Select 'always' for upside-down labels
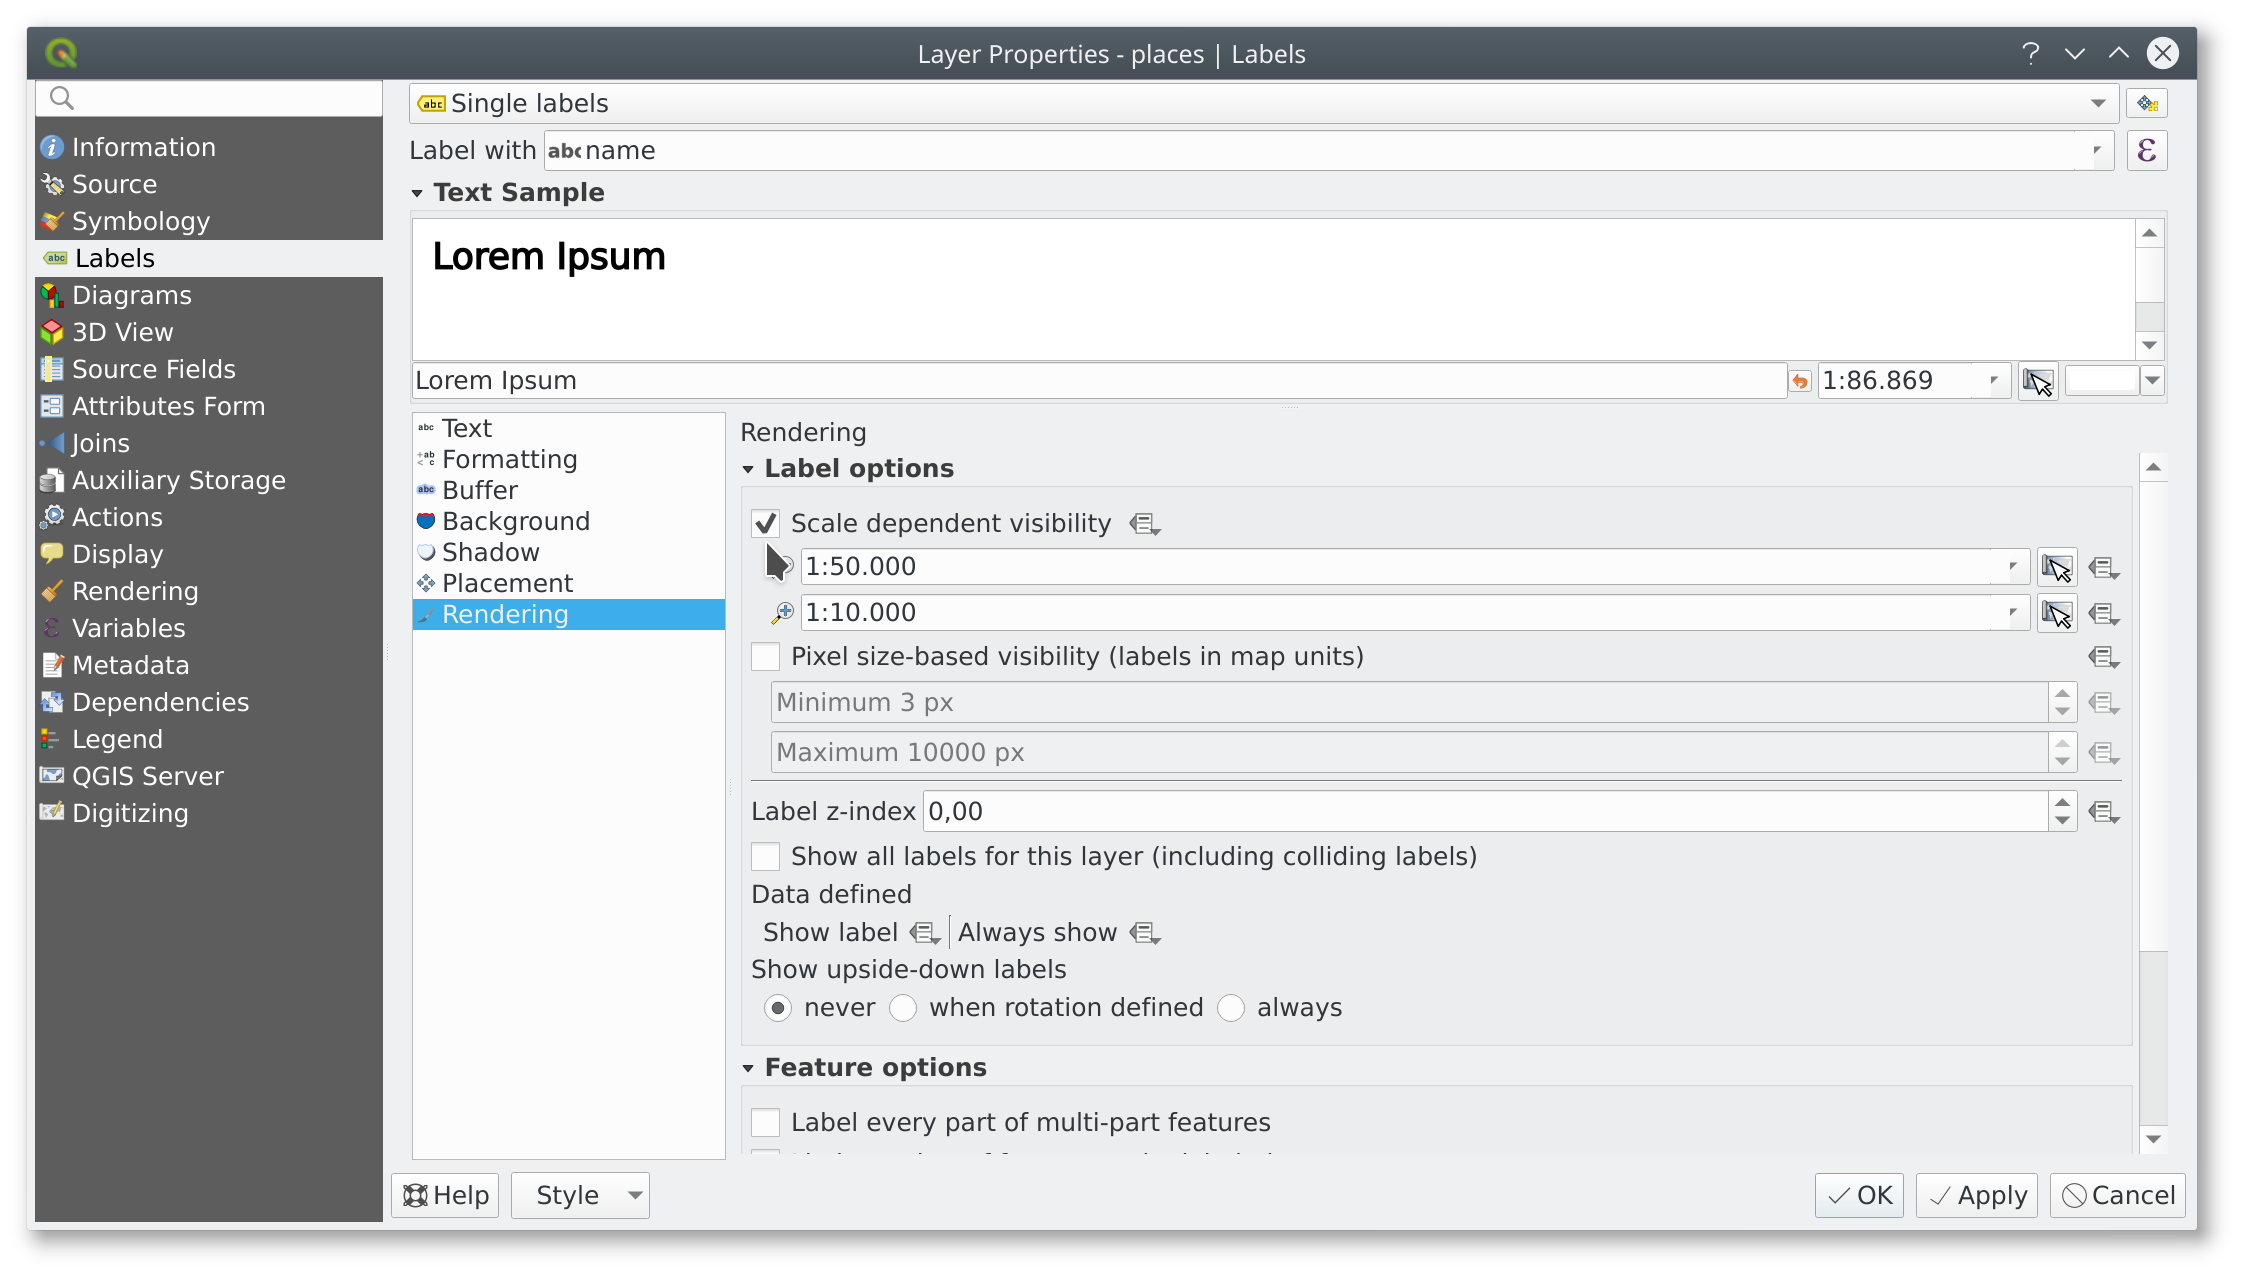Image resolution: width=2242 pixels, height=1275 pixels. [1231, 1008]
